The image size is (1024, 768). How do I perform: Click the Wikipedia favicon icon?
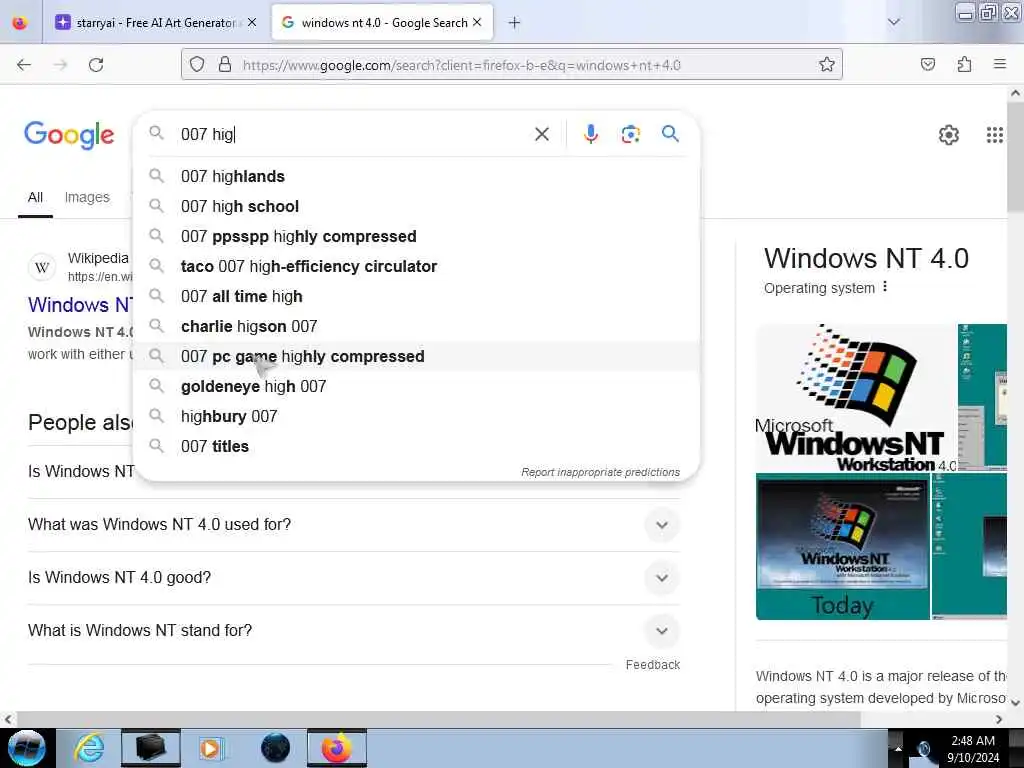click(42, 267)
